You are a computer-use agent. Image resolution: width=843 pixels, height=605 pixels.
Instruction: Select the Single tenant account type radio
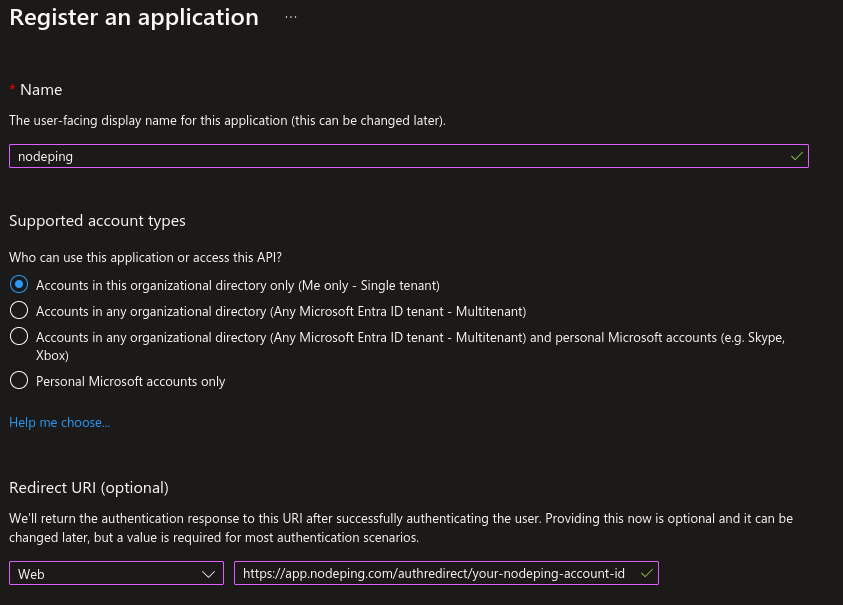point(18,285)
